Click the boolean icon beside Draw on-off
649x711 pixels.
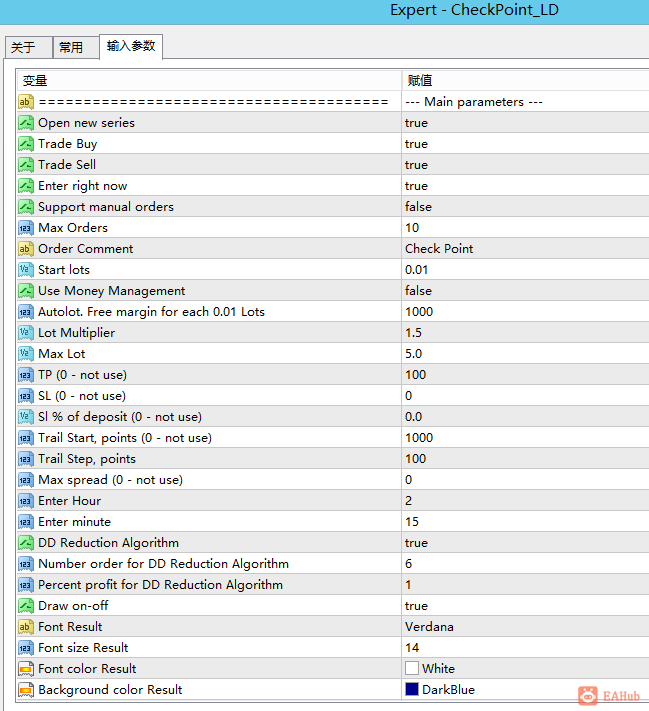tap(26, 606)
